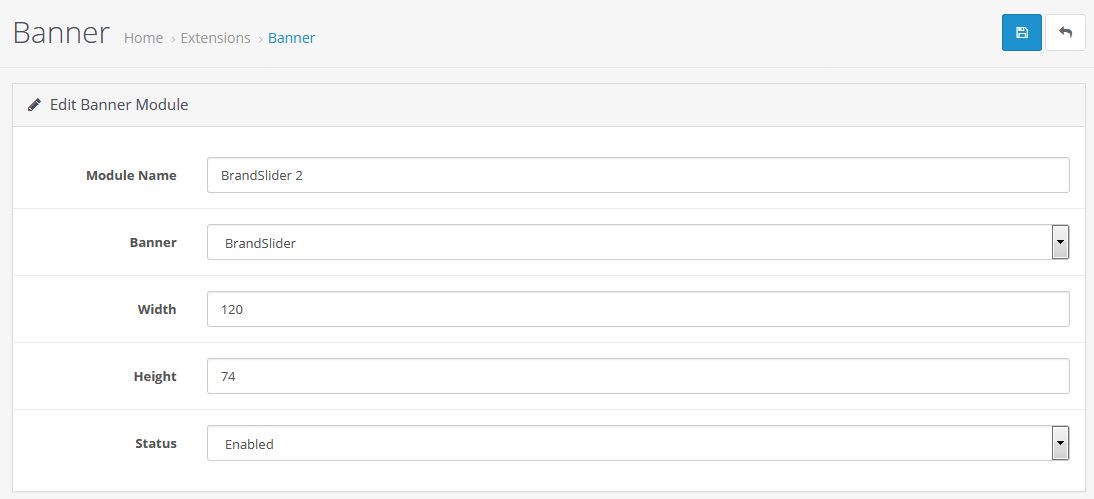
Task: Click the blue Banner breadcrumb link
Action: coord(292,38)
